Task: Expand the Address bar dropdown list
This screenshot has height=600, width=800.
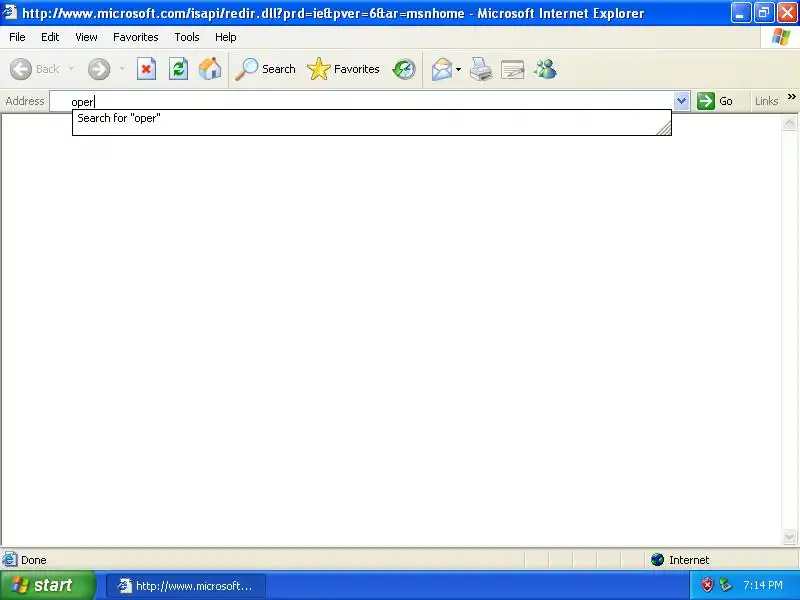Action: 681,101
